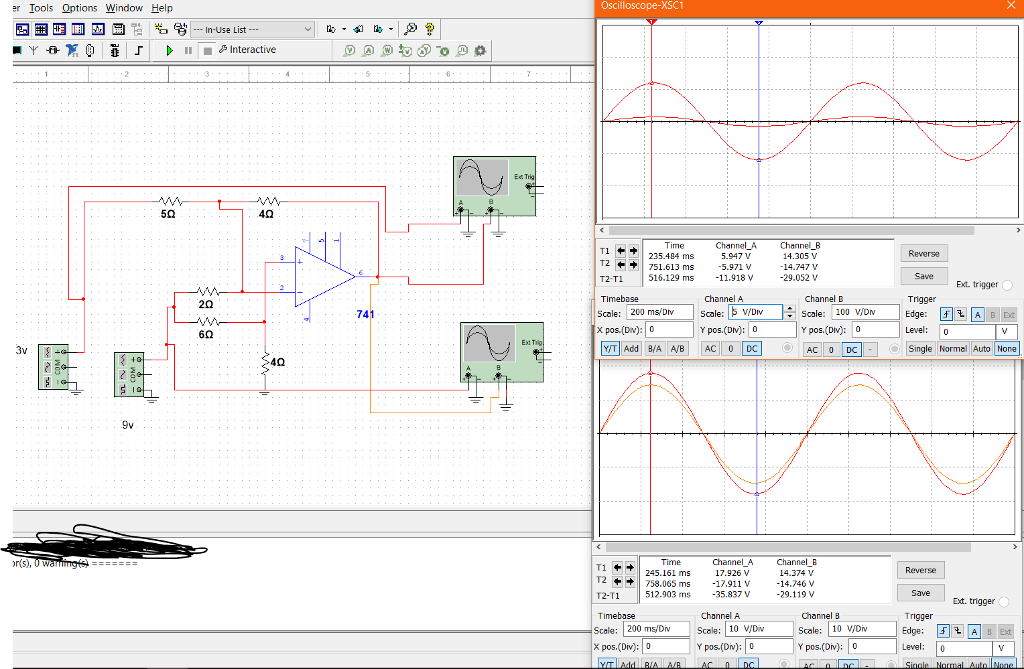Toggle DC coupling on Channel B

(850, 348)
